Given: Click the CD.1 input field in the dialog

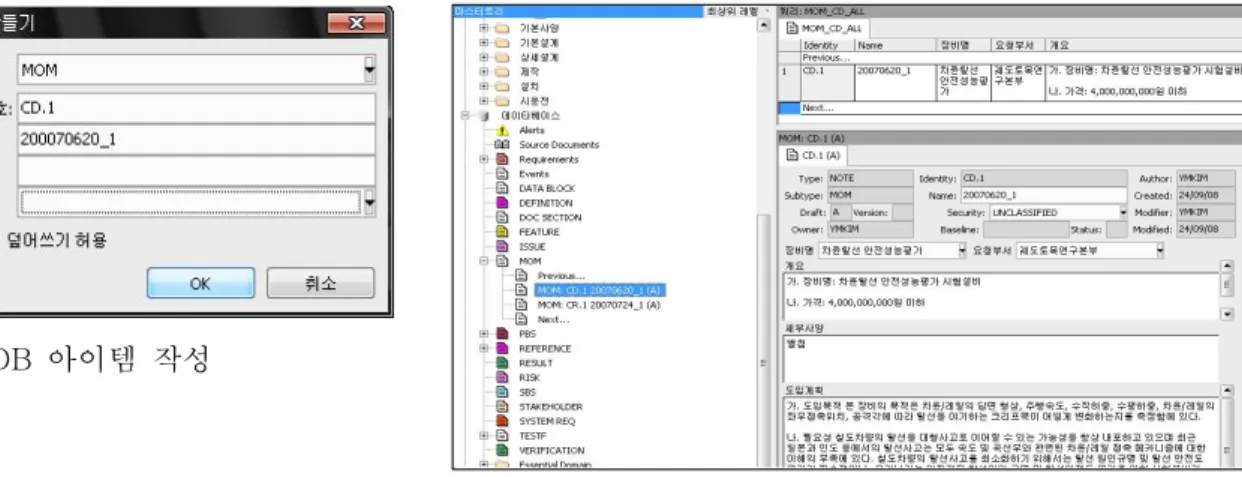Looking at the screenshot, I should (196, 107).
